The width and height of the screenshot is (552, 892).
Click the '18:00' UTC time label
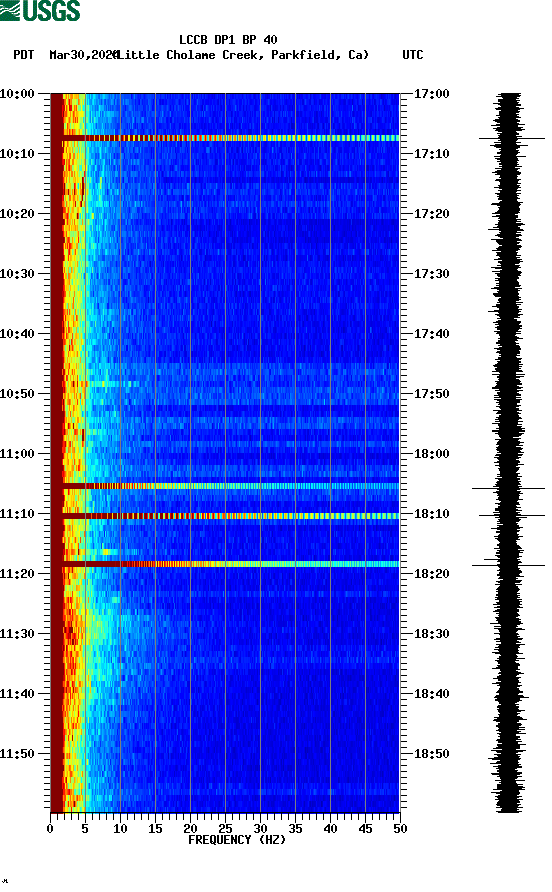click(431, 454)
